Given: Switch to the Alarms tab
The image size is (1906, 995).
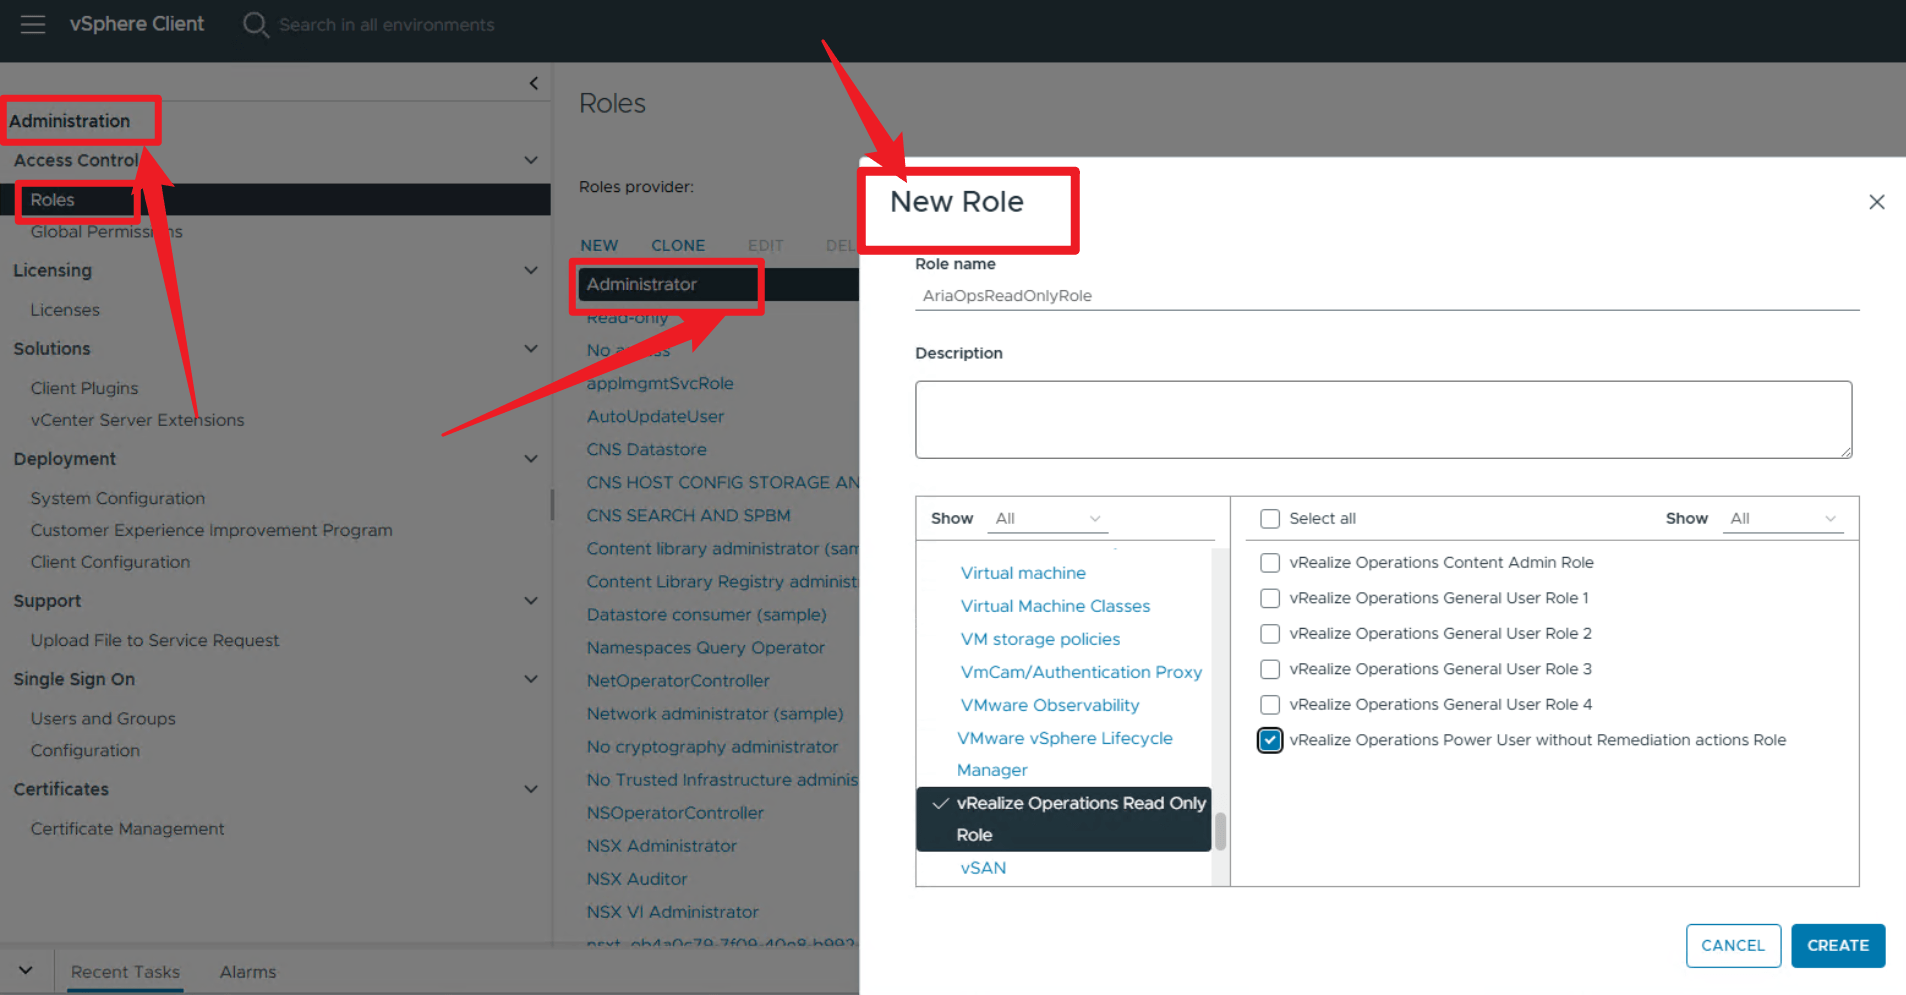Looking at the screenshot, I should coord(248,972).
